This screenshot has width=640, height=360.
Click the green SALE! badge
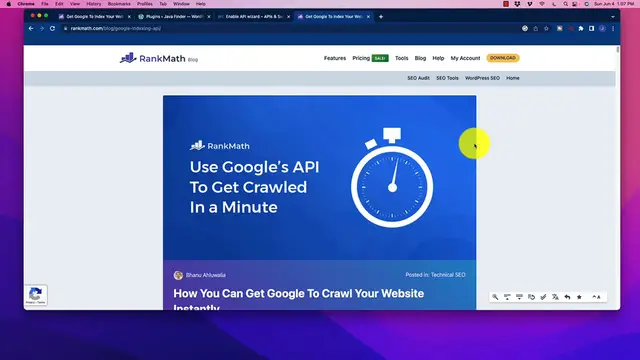pos(380,58)
